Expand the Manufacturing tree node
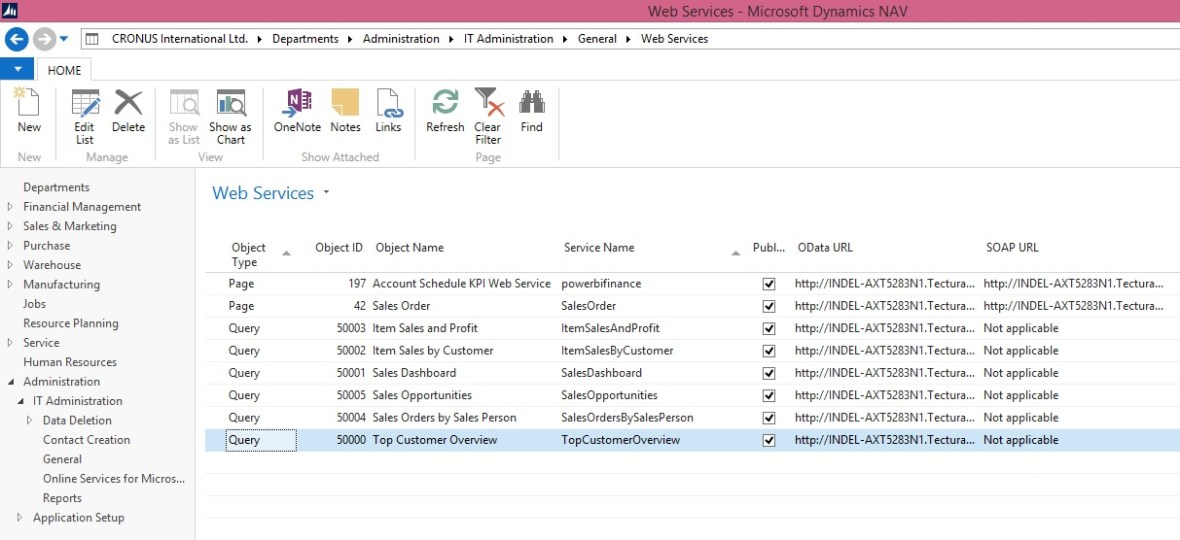The width and height of the screenshot is (1180, 540). click(10, 284)
